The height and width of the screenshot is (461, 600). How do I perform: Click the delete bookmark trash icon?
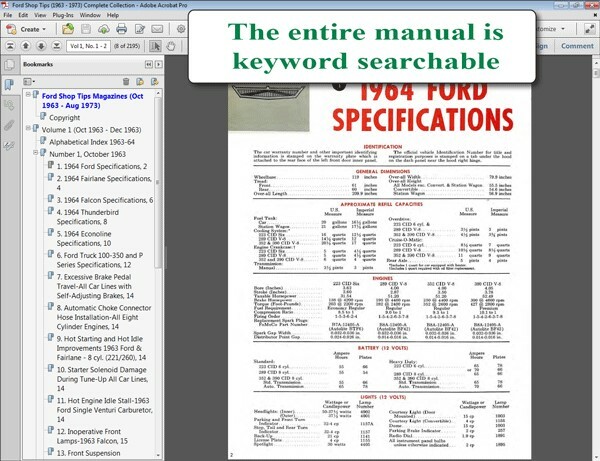click(x=126, y=81)
